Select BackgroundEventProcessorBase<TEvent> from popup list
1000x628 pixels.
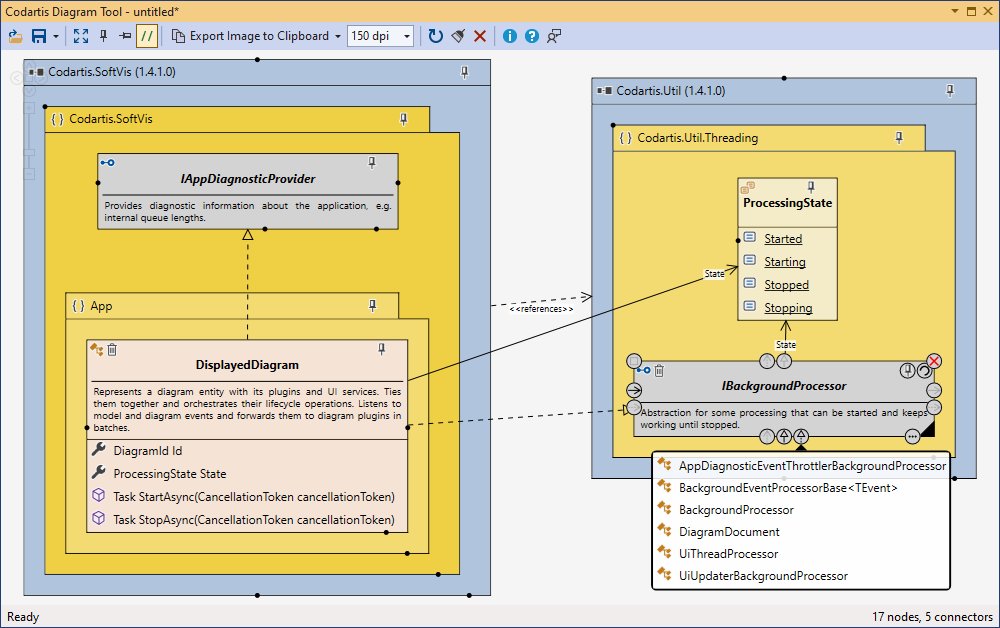pos(801,488)
